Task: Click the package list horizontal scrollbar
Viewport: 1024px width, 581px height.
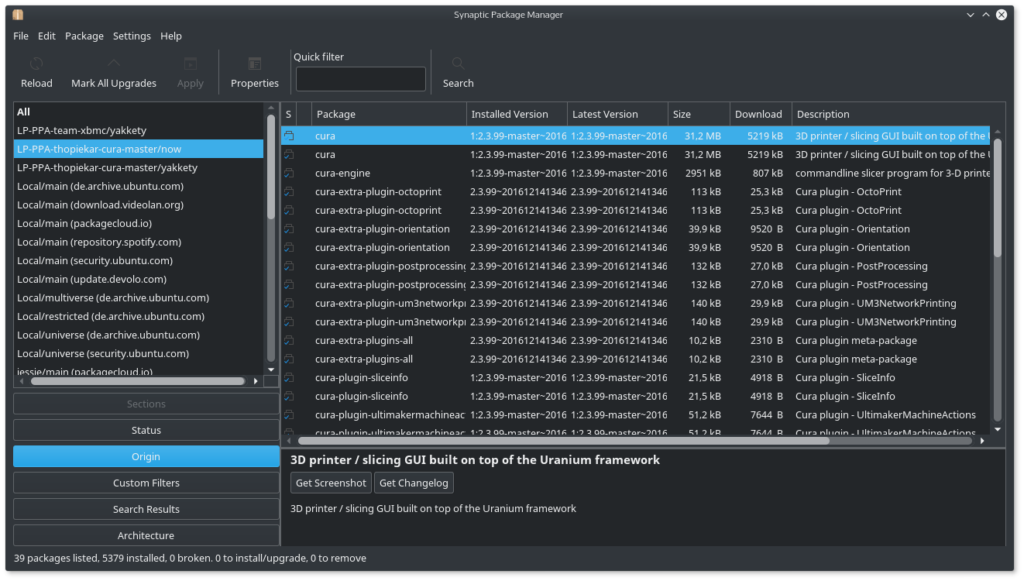Action: (x=563, y=441)
